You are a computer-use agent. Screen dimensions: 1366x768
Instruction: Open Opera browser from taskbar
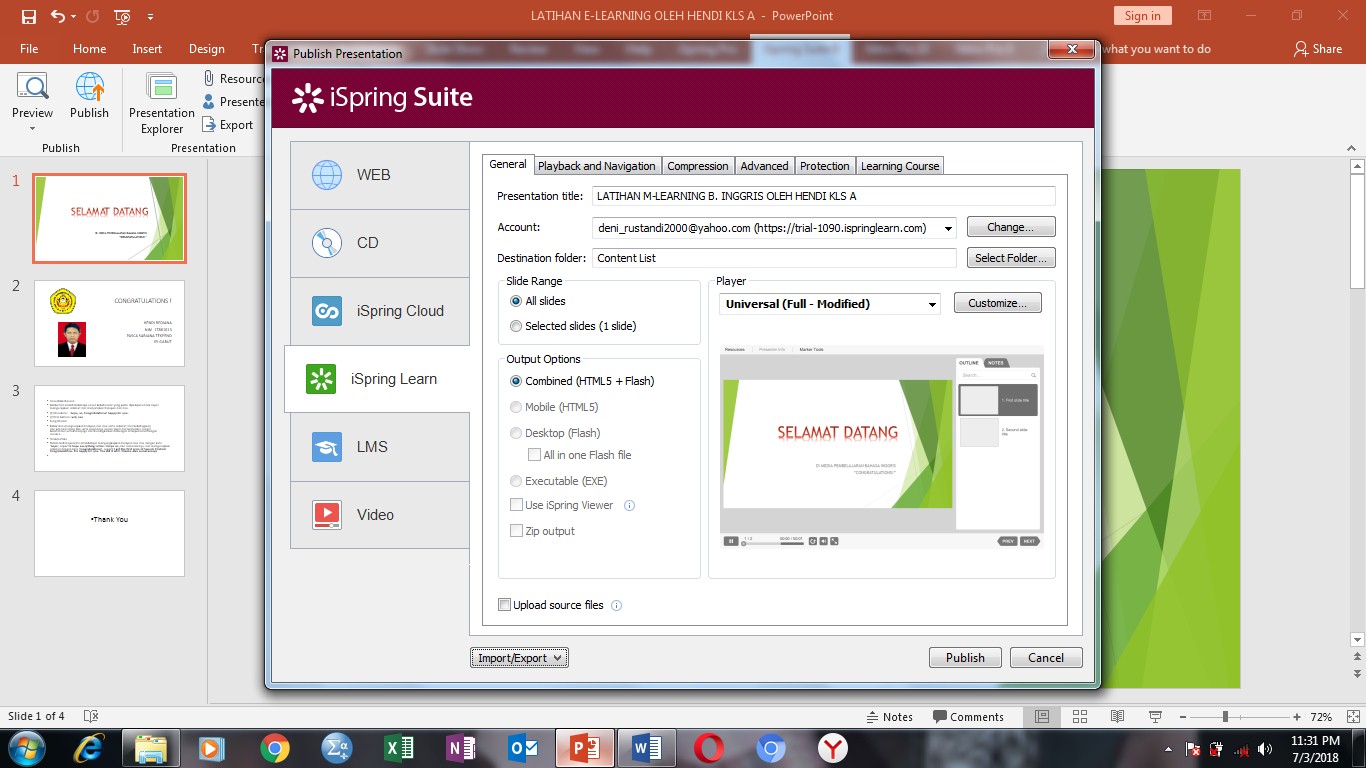709,747
